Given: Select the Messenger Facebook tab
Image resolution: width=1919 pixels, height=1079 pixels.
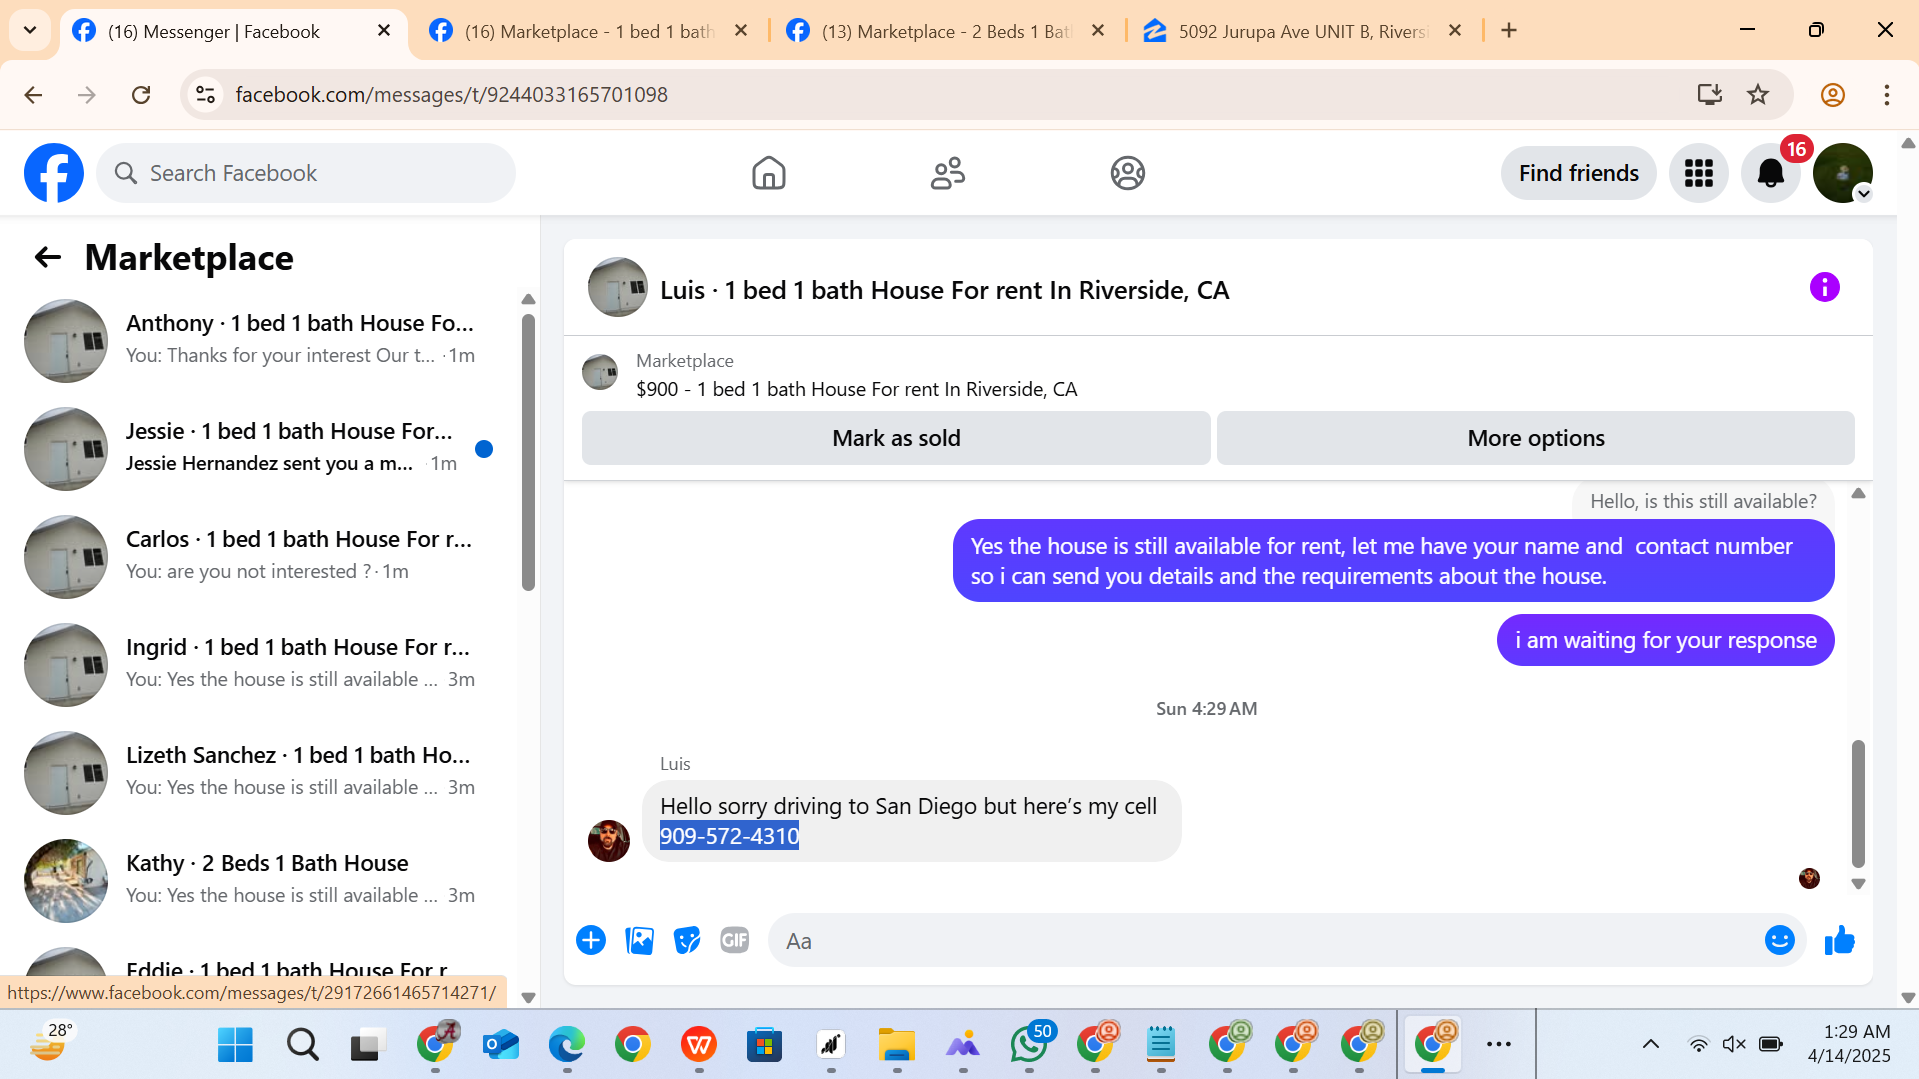Looking at the screenshot, I should 232,31.
